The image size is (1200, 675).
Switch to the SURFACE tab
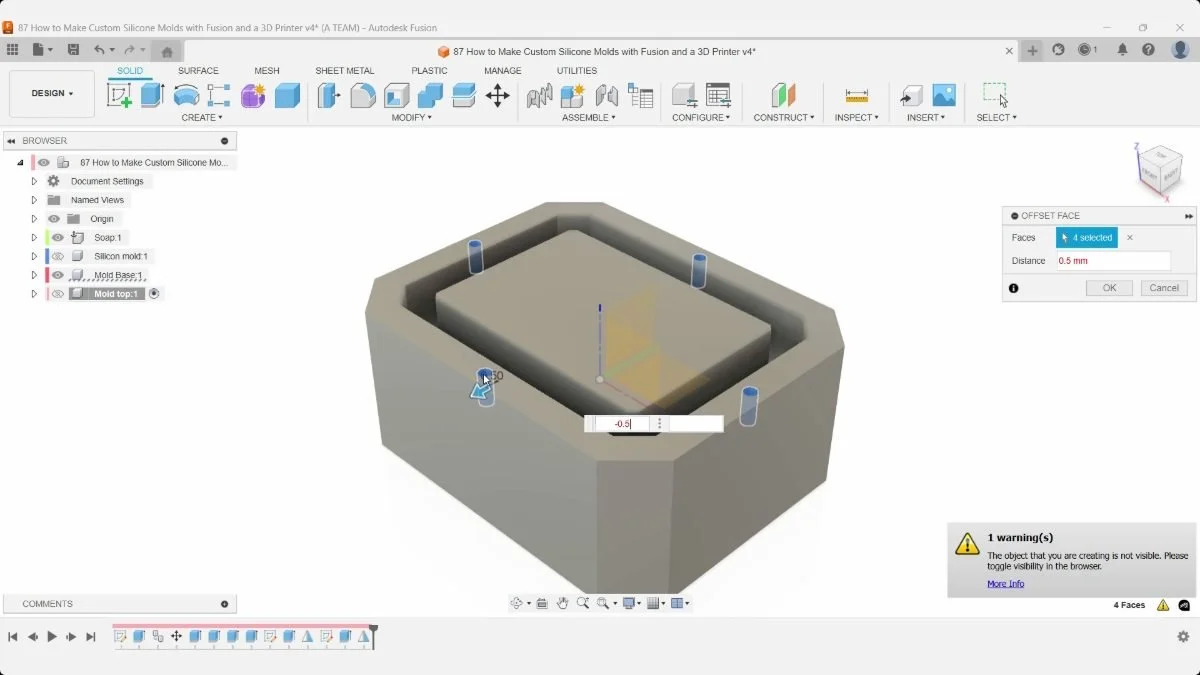point(198,71)
